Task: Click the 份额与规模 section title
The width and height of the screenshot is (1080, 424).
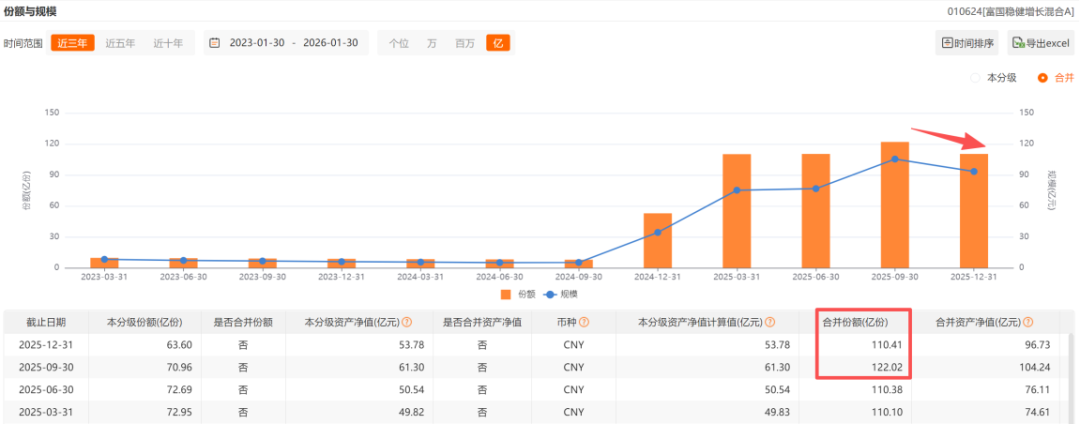Action: coord(30,12)
